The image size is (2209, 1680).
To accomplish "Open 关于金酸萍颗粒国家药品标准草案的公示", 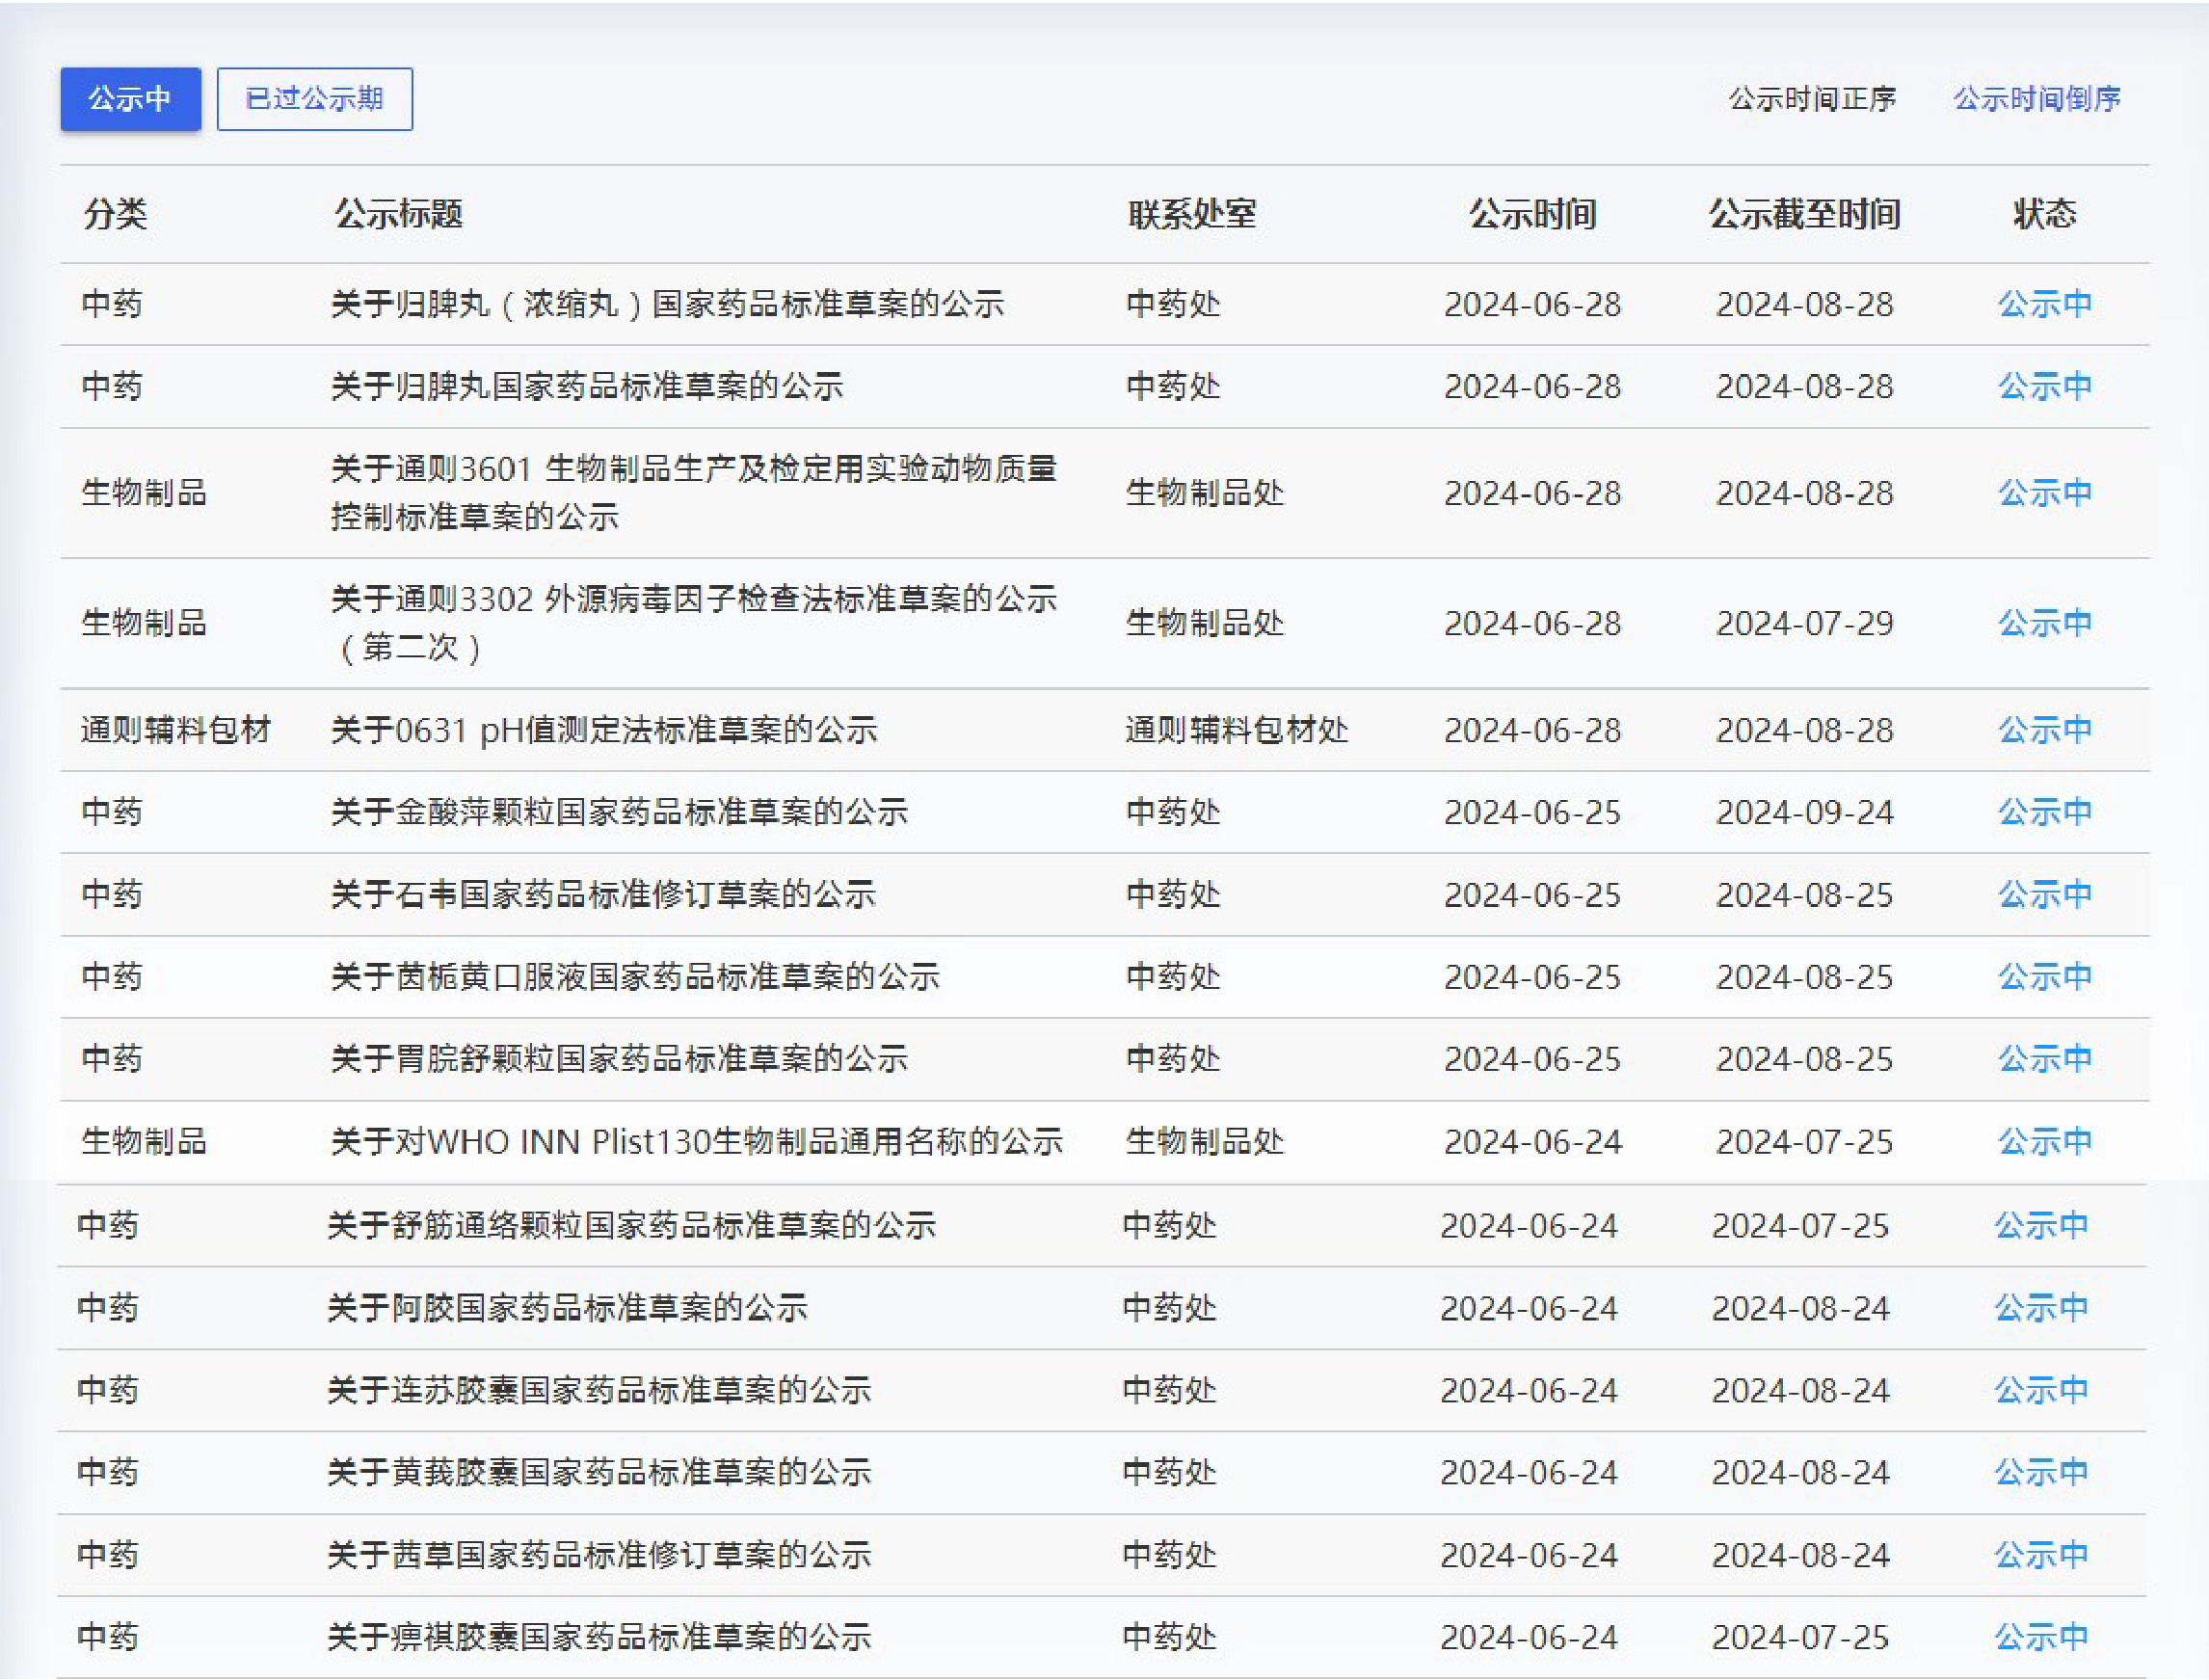I will point(619,812).
